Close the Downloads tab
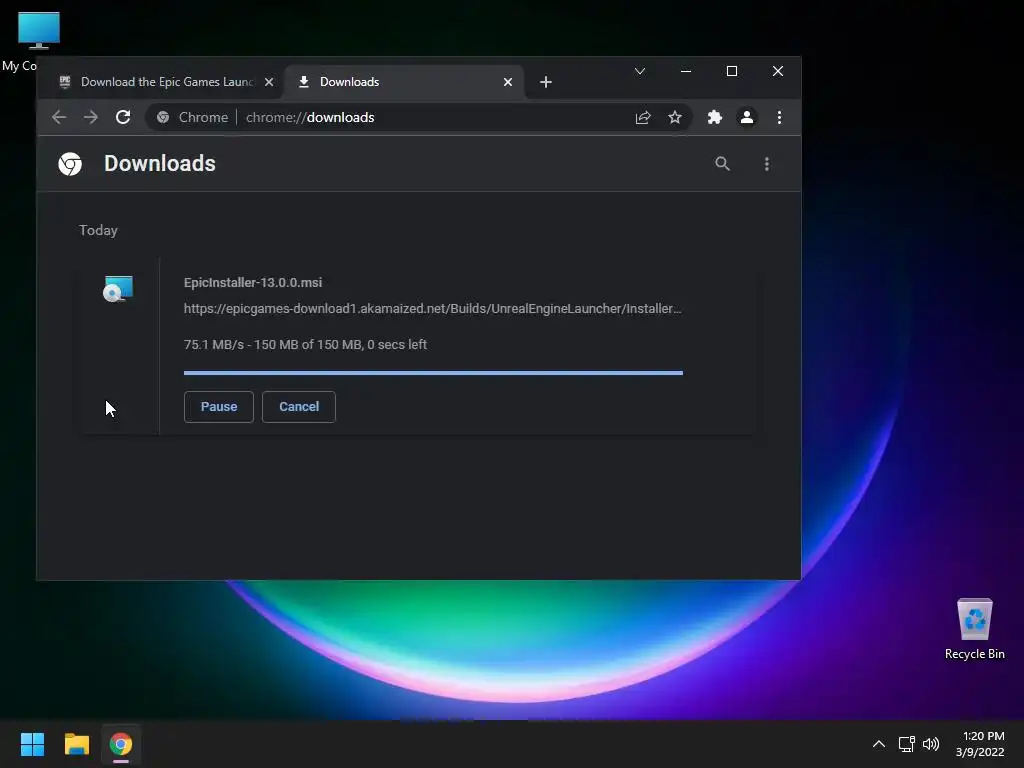Image resolution: width=1024 pixels, height=768 pixels. (508, 82)
